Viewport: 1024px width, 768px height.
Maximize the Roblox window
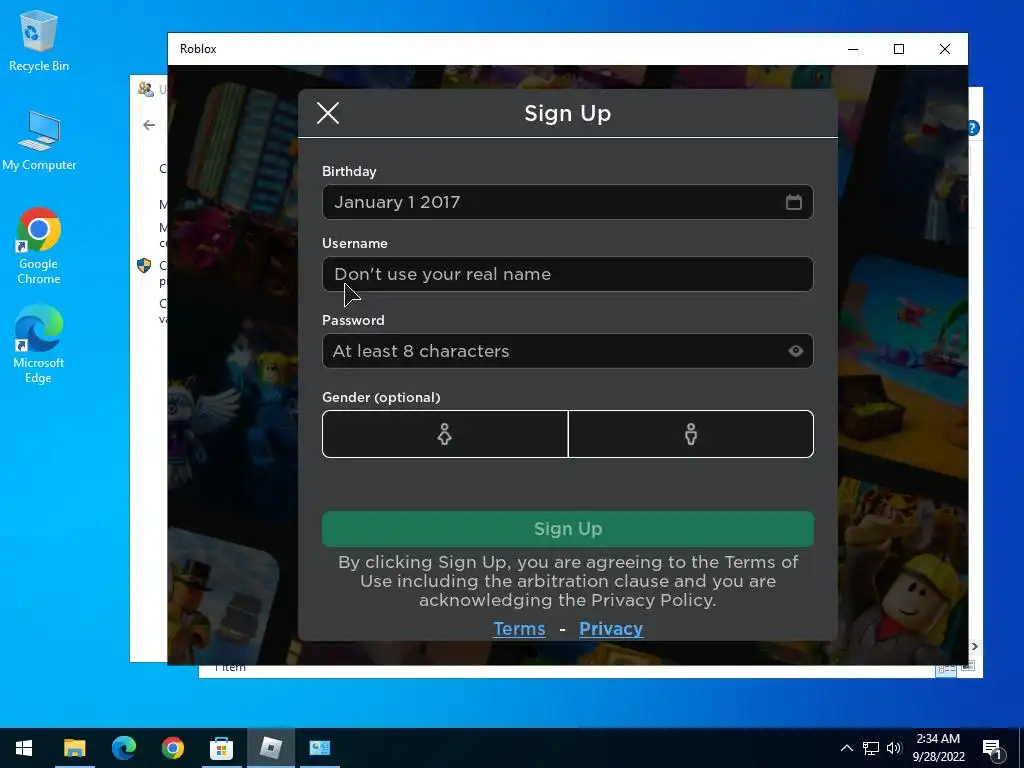point(899,49)
